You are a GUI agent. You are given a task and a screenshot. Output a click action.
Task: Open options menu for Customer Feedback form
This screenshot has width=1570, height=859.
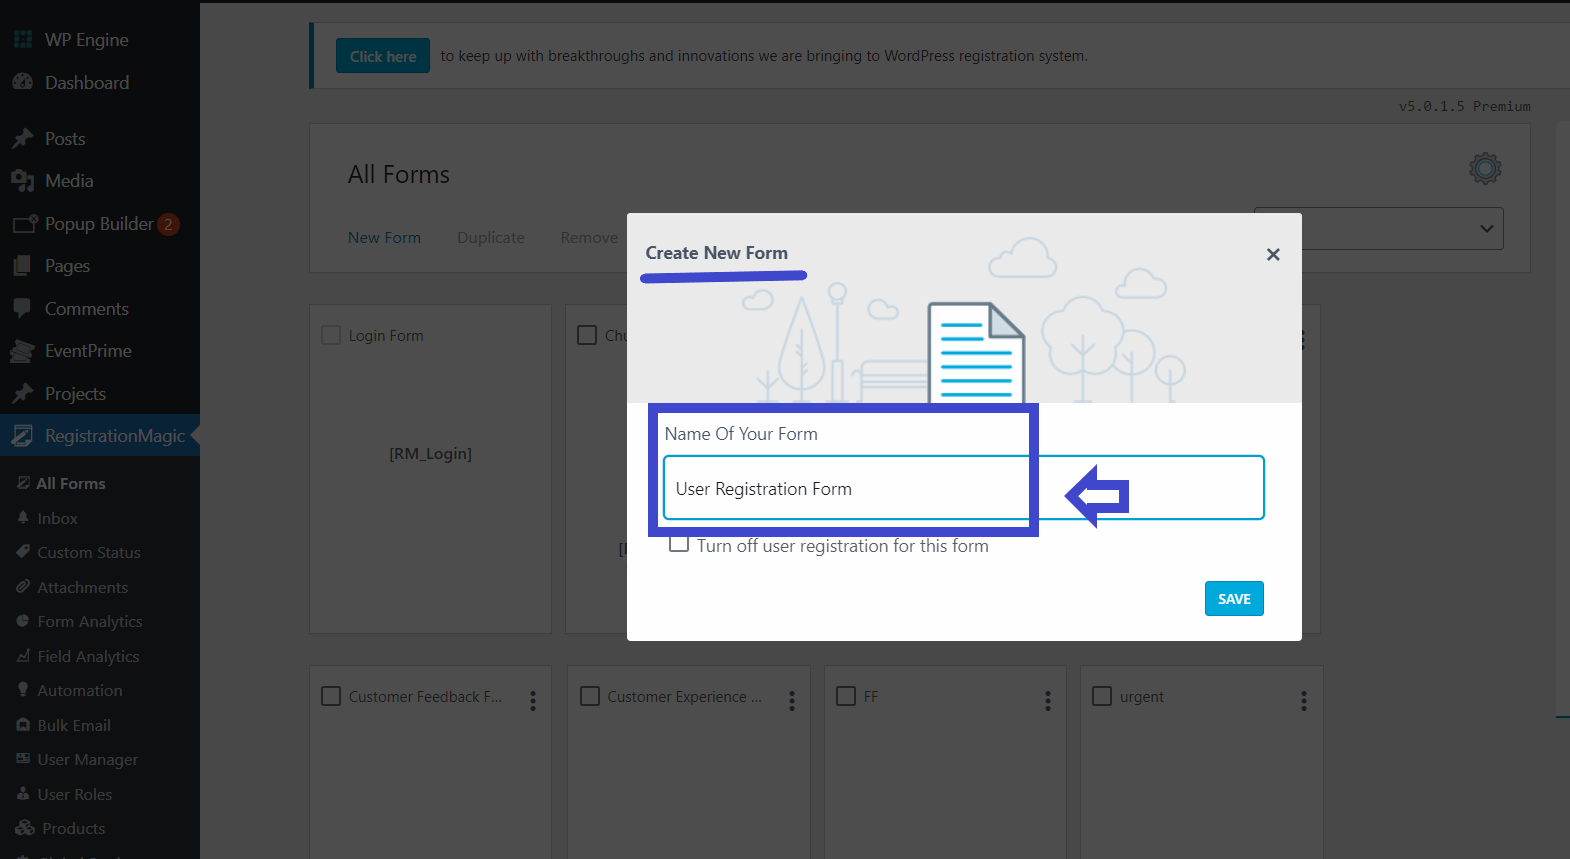point(533,701)
